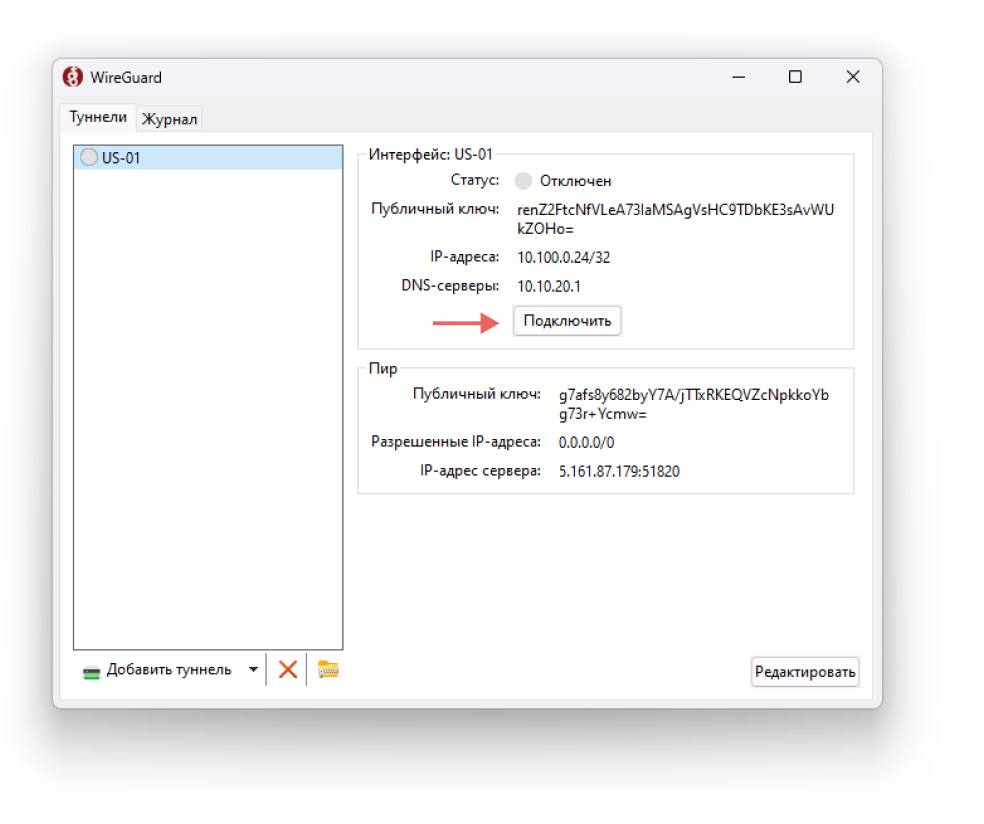Screen dimensions: 984x824
Task: Close the WireGuard window
Action: click(x=852, y=77)
